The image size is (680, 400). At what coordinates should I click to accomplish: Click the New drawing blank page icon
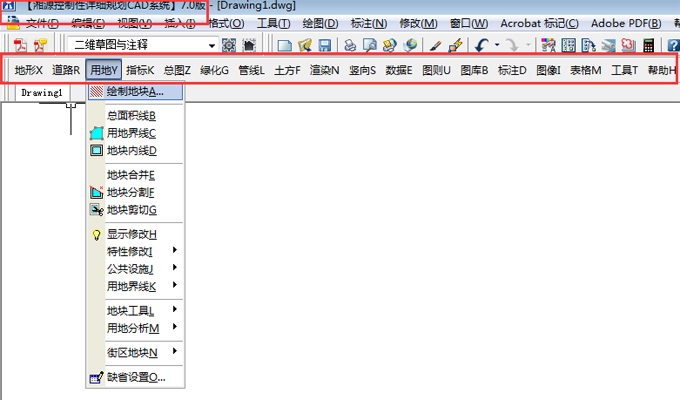285,45
